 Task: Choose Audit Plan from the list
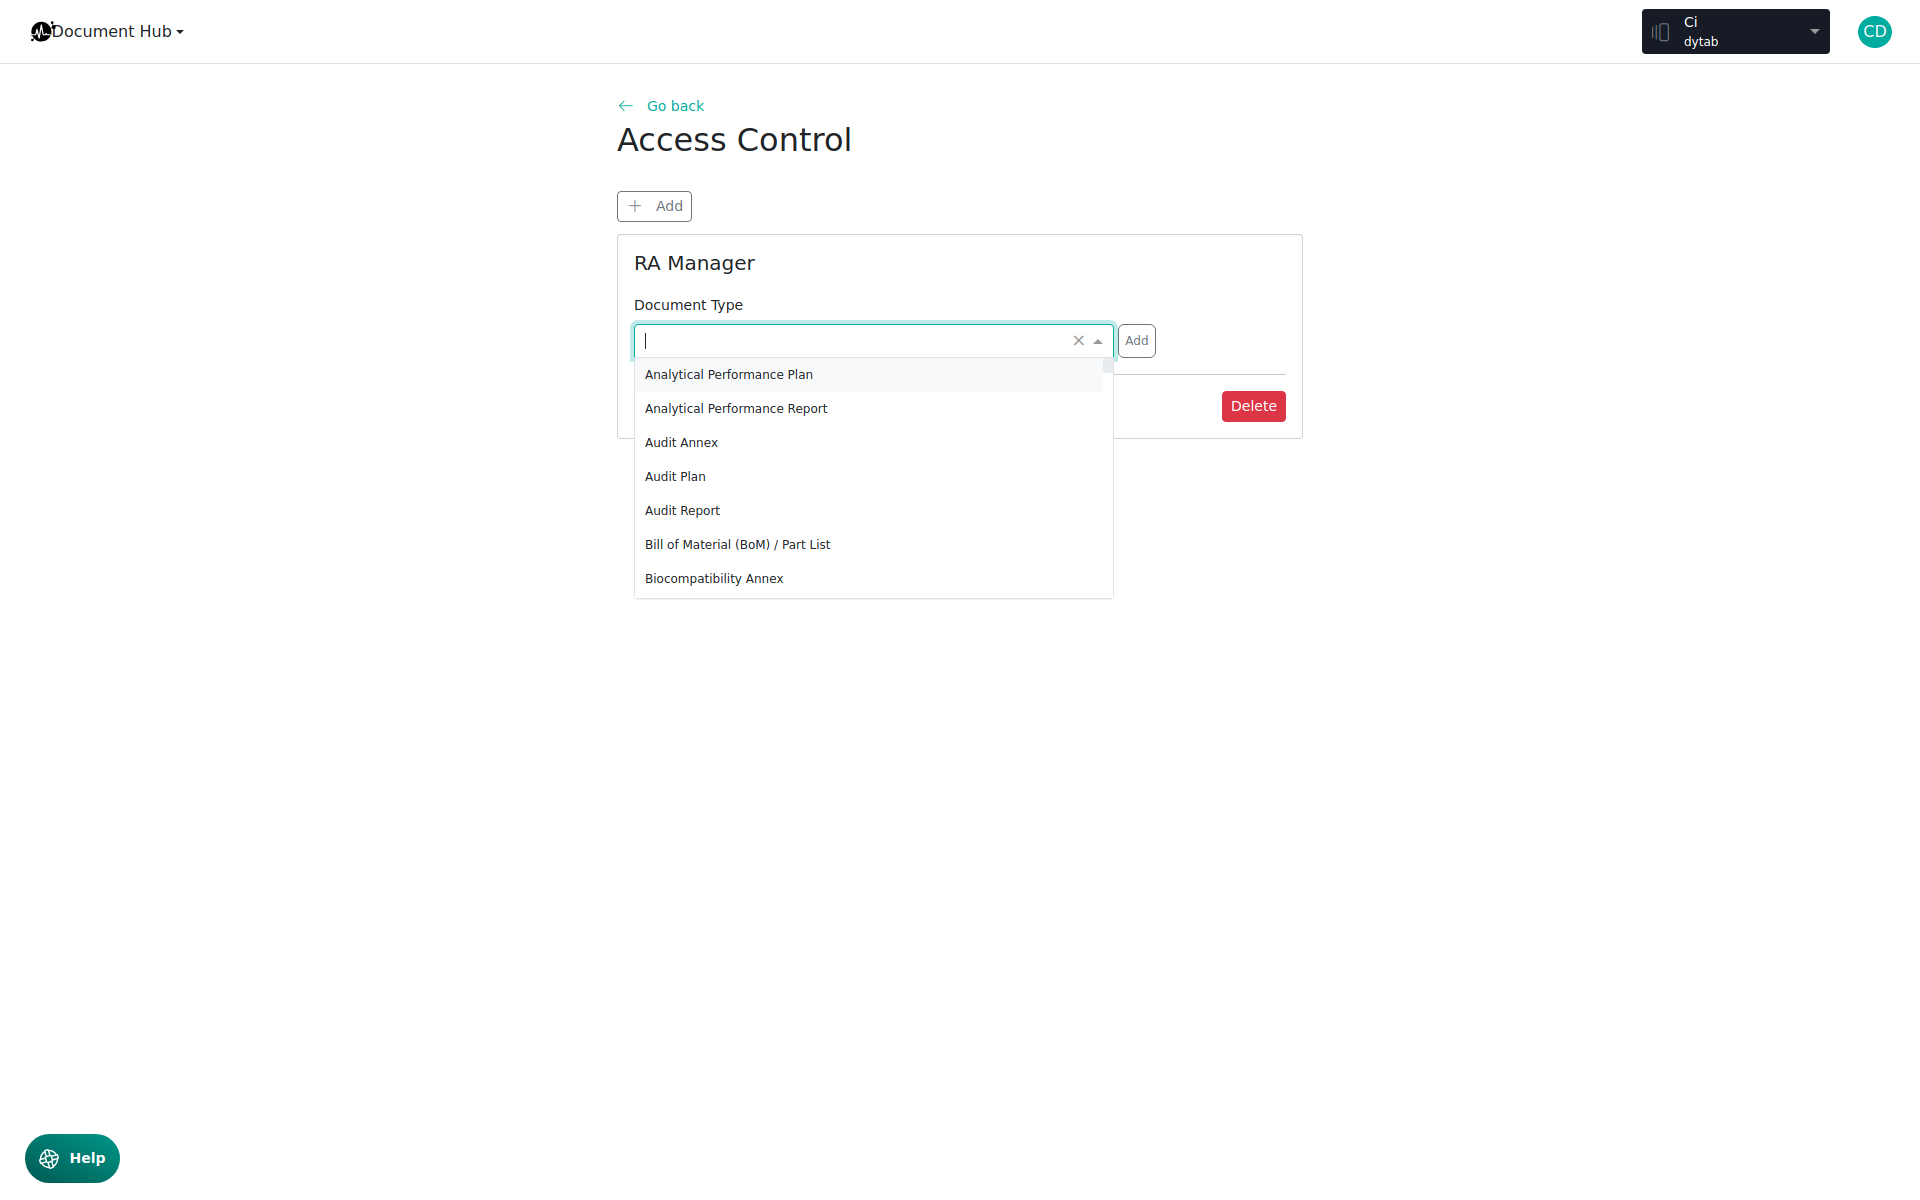click(675, 477)
